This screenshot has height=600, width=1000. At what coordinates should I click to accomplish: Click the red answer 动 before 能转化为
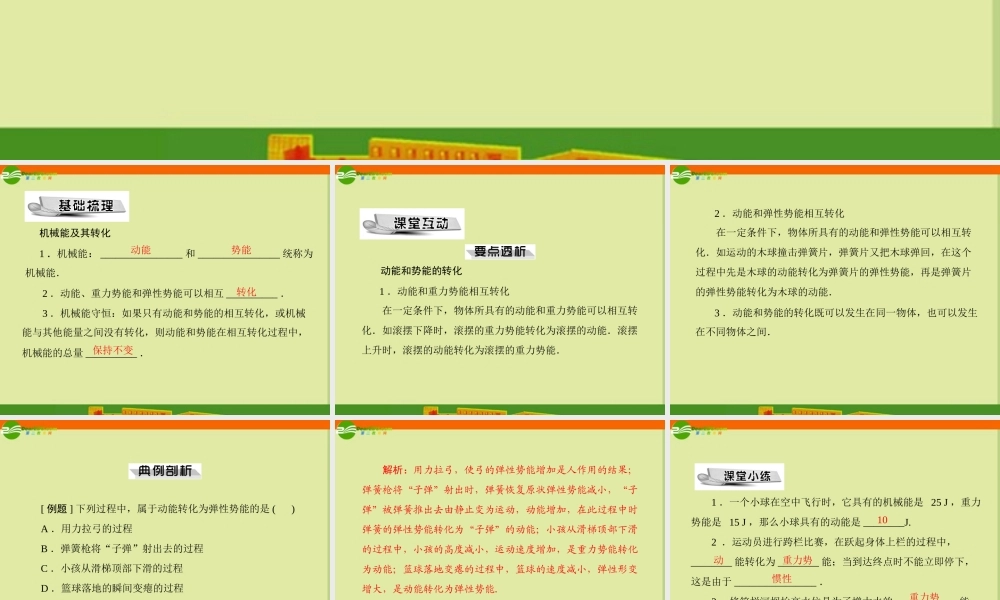(719, 560)
